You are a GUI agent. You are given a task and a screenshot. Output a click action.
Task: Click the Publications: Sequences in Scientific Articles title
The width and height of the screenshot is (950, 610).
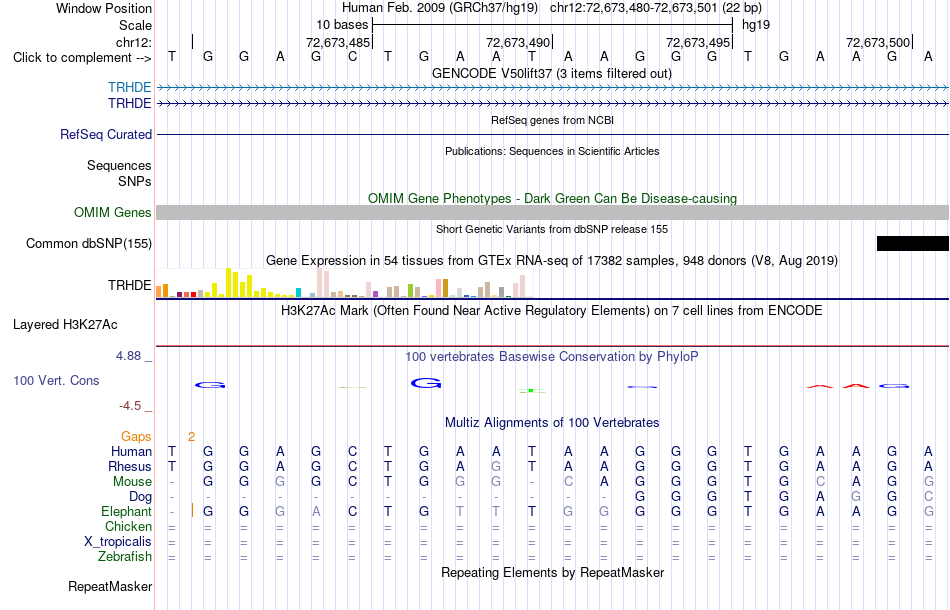click(552, 151)
